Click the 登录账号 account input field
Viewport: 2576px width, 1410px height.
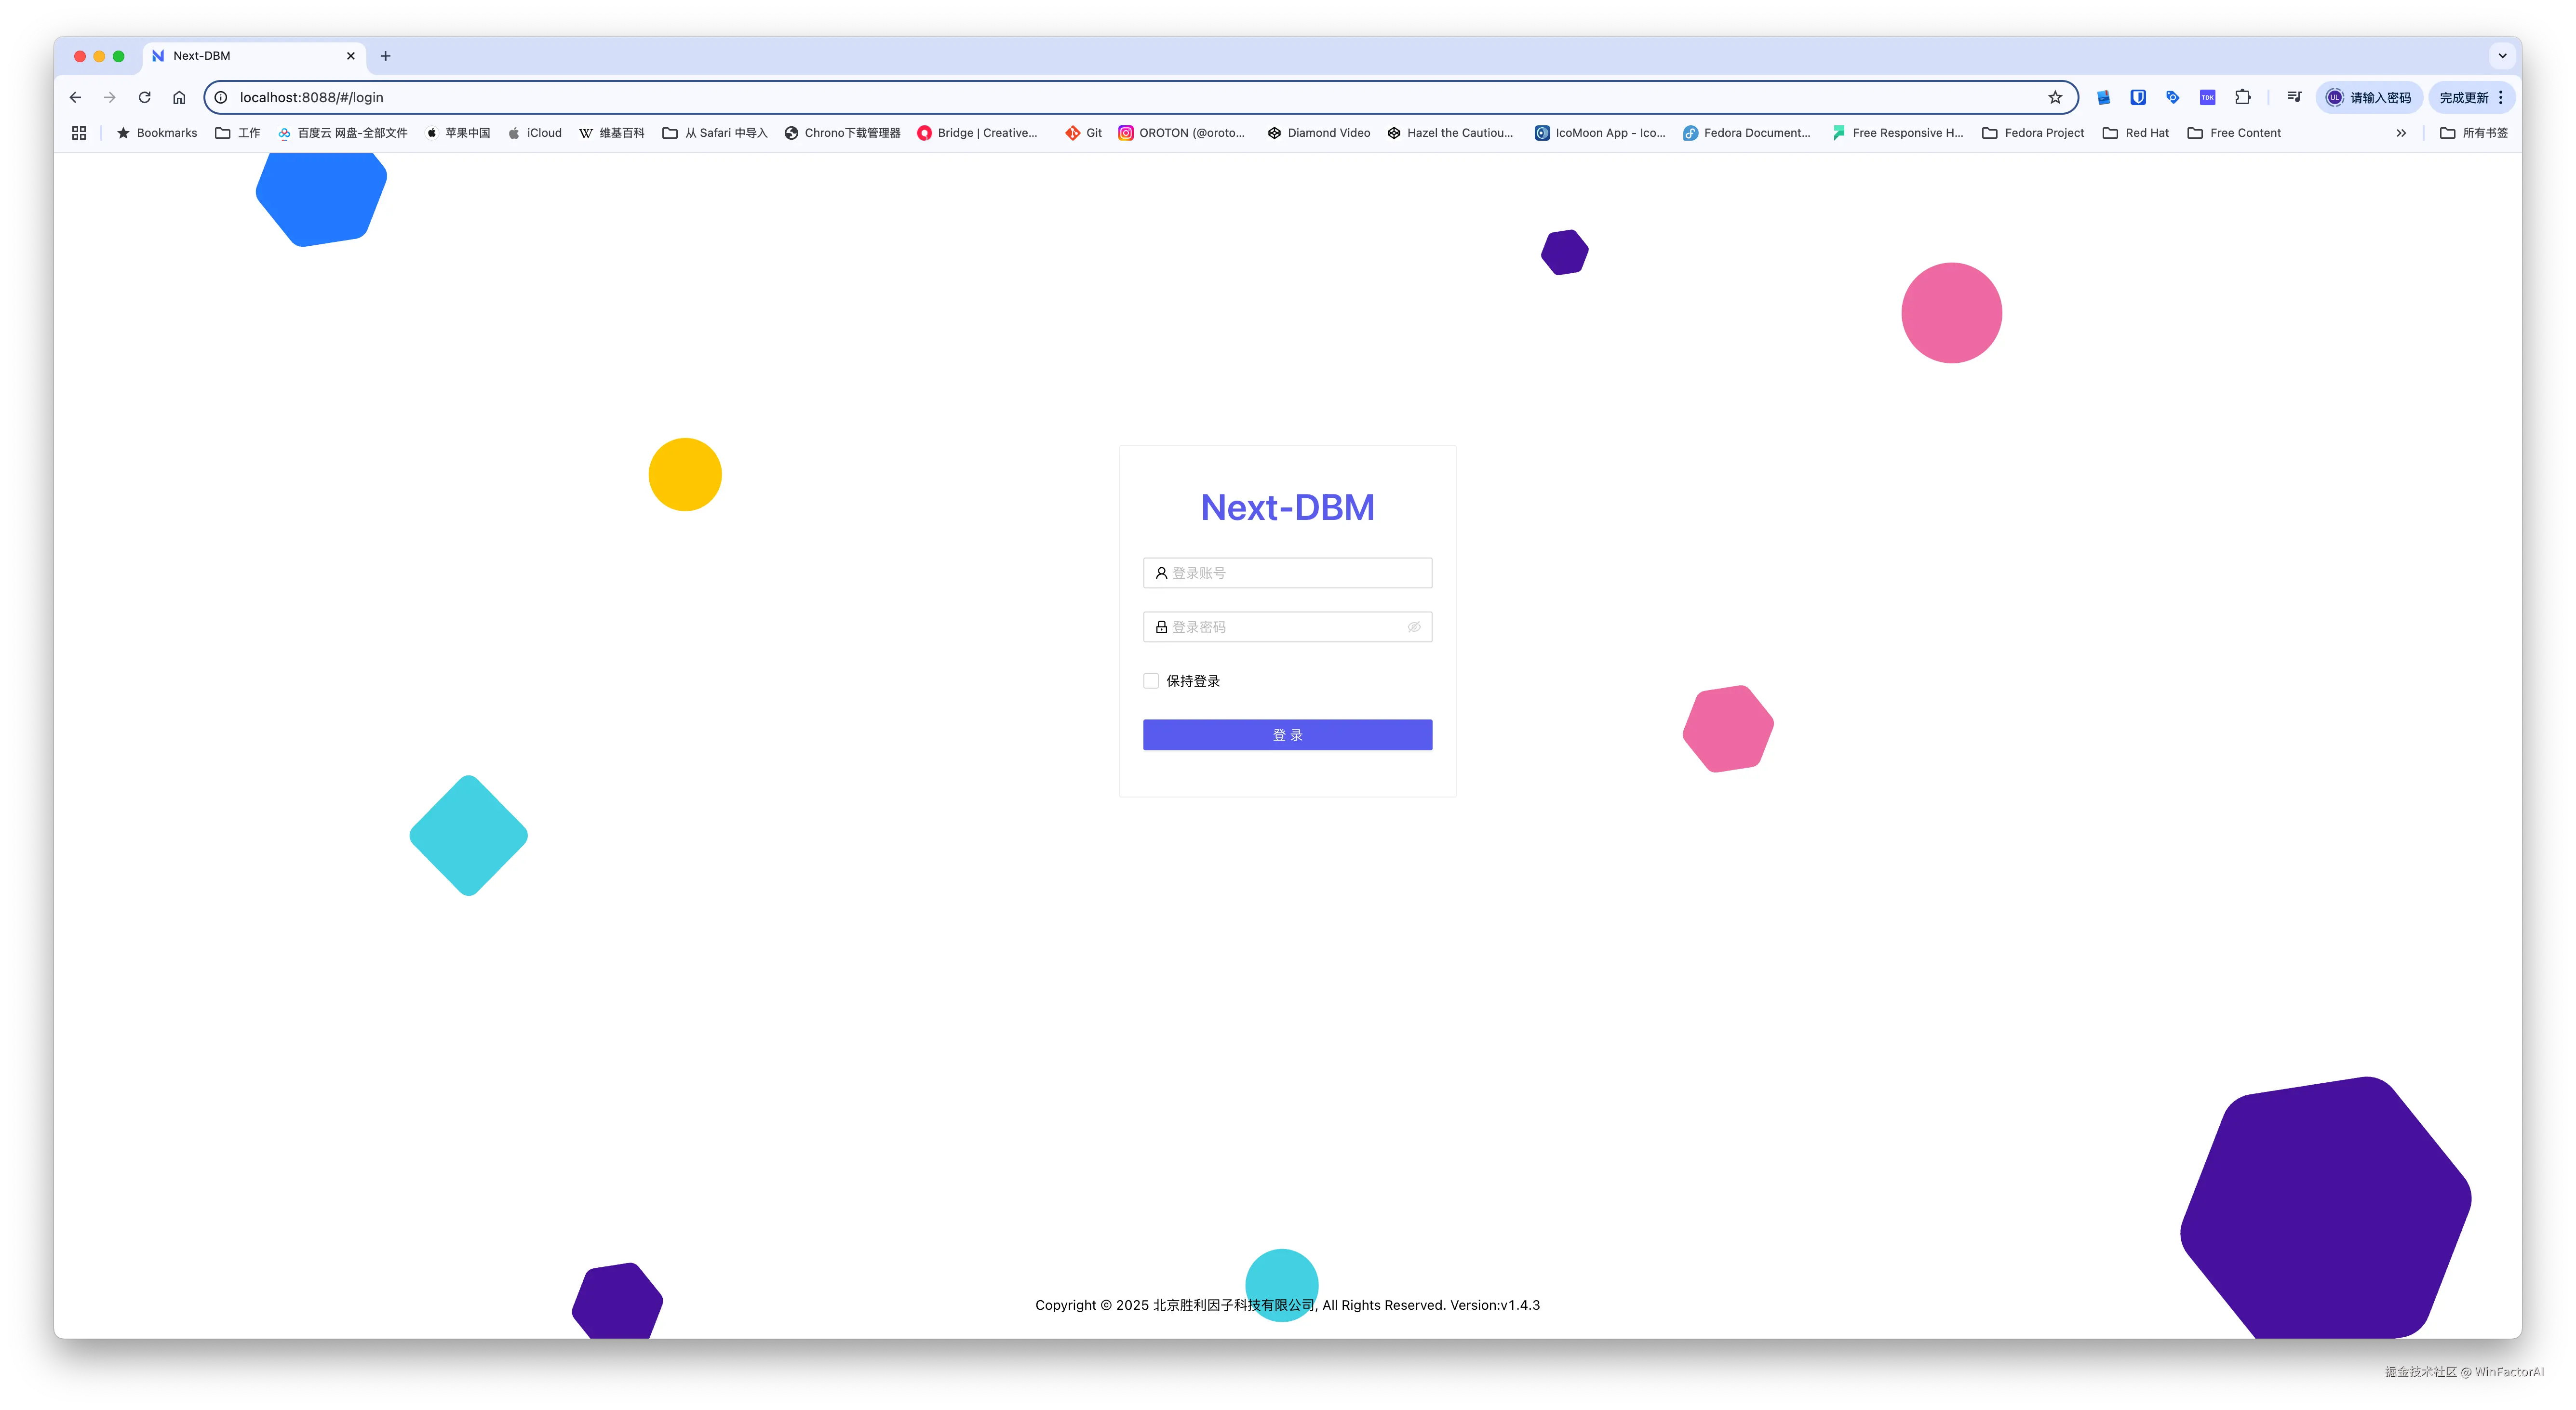(x=1287, y=572)
